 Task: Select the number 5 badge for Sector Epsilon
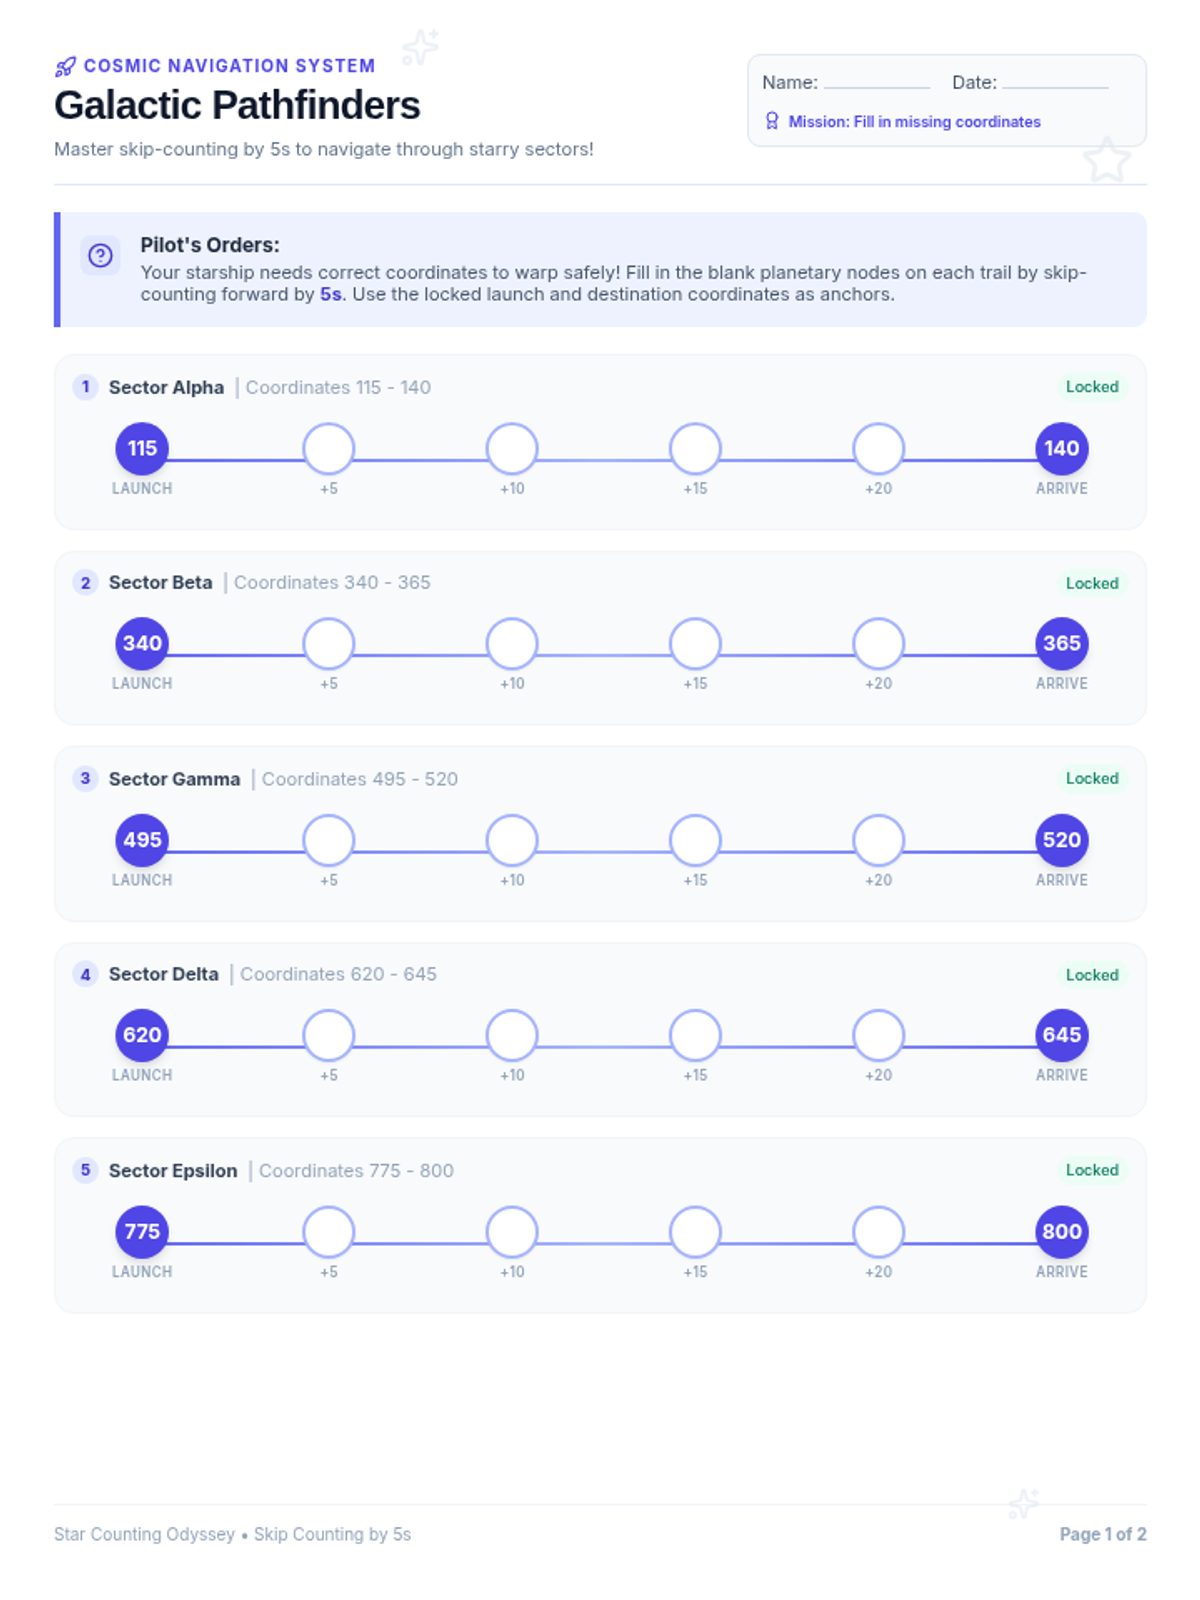[85, 1170]
